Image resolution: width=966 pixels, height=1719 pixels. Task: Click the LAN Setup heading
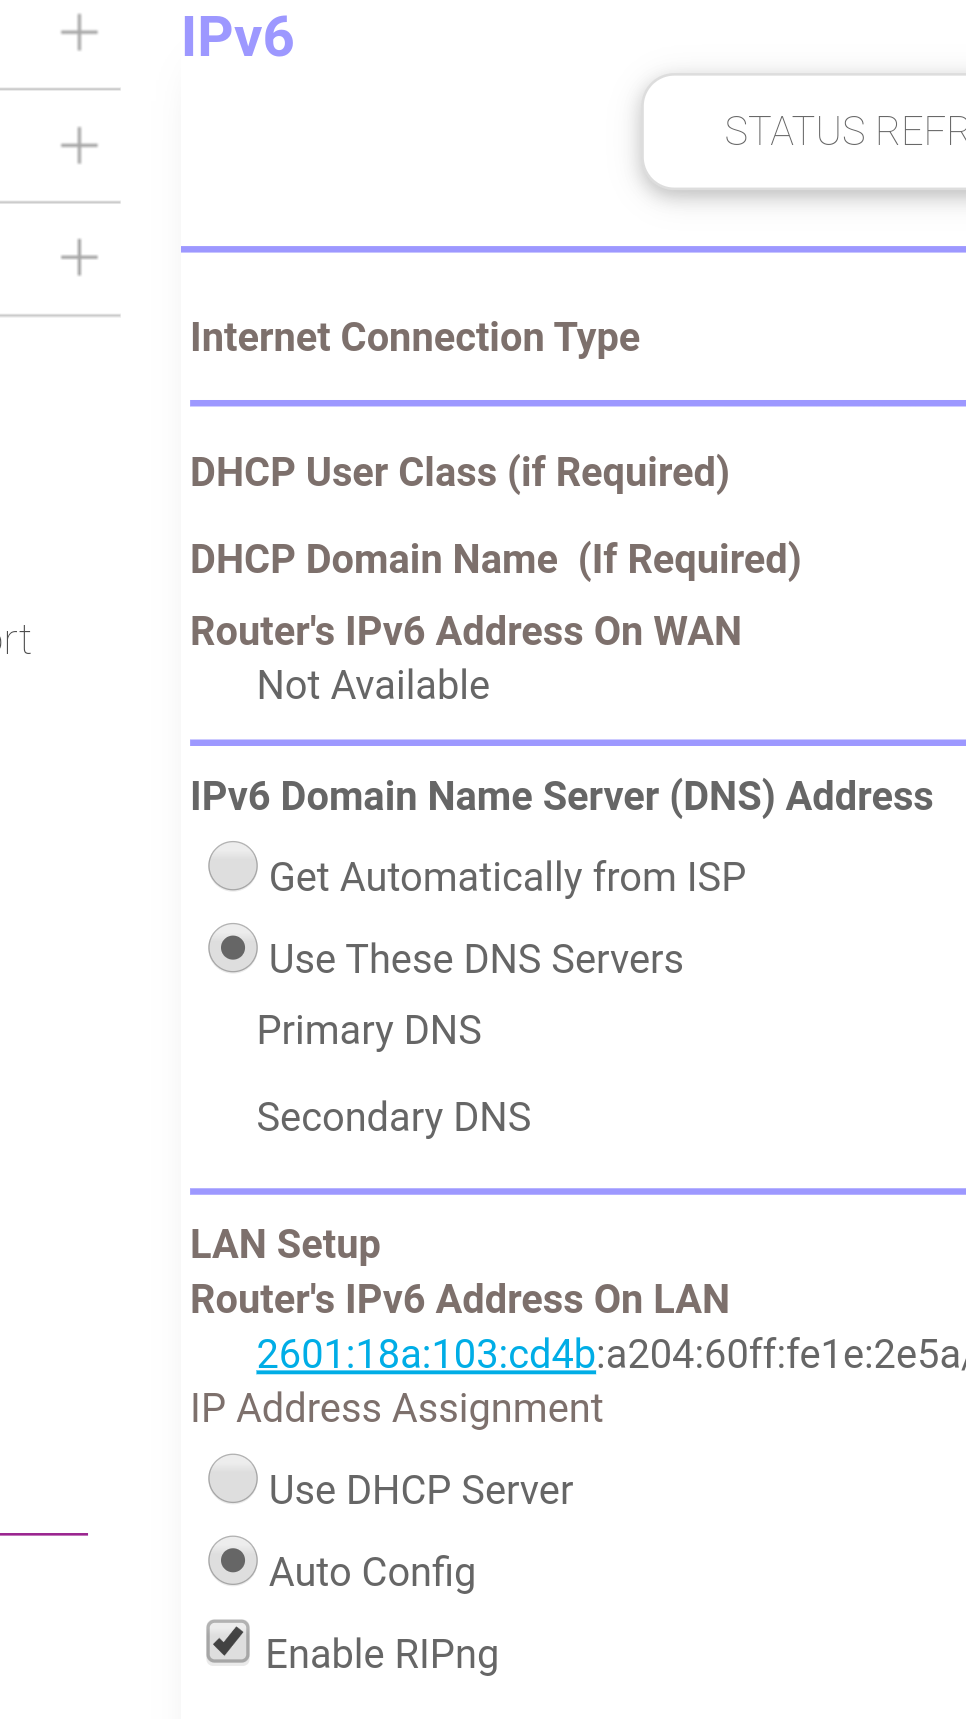[x=285, y=1245]
